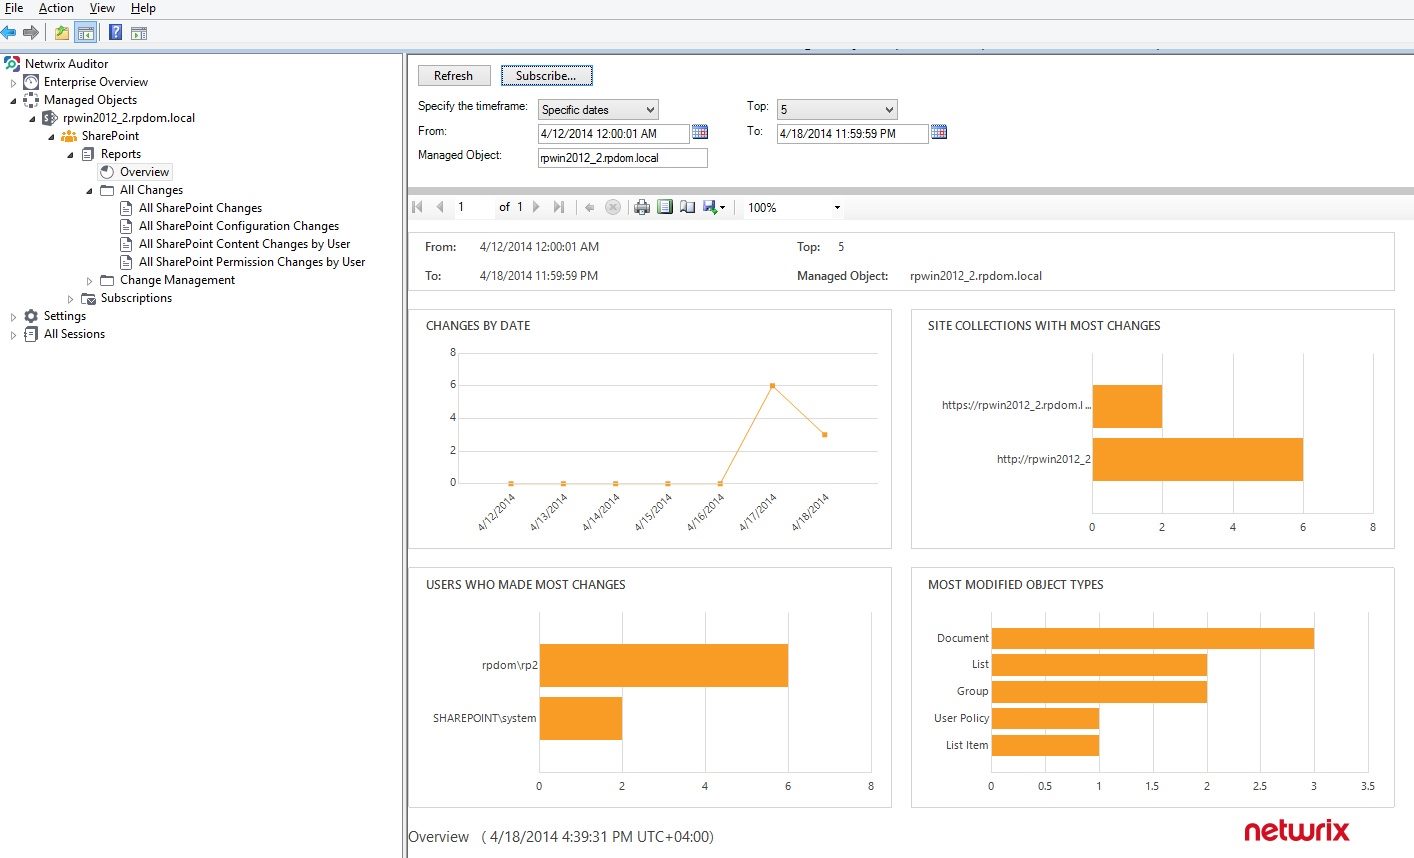This screenshot has width=1414, height=858.
Task: Click the Netwrix Auditor root icon
Action: tap(12, 64)
